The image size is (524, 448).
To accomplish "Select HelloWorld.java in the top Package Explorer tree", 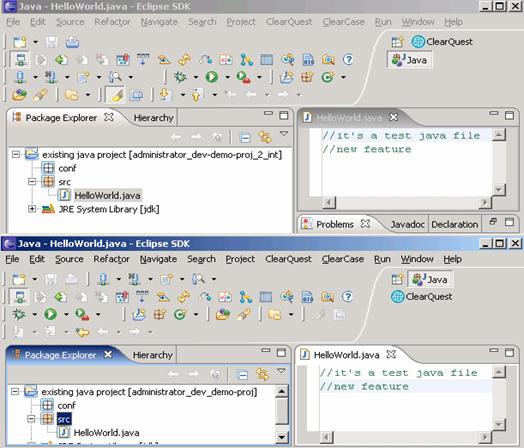I will [107, 195].
